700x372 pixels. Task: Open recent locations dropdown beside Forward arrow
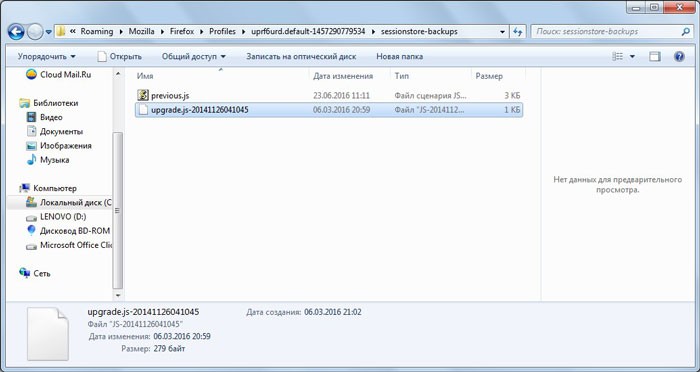tap(49, 32)
